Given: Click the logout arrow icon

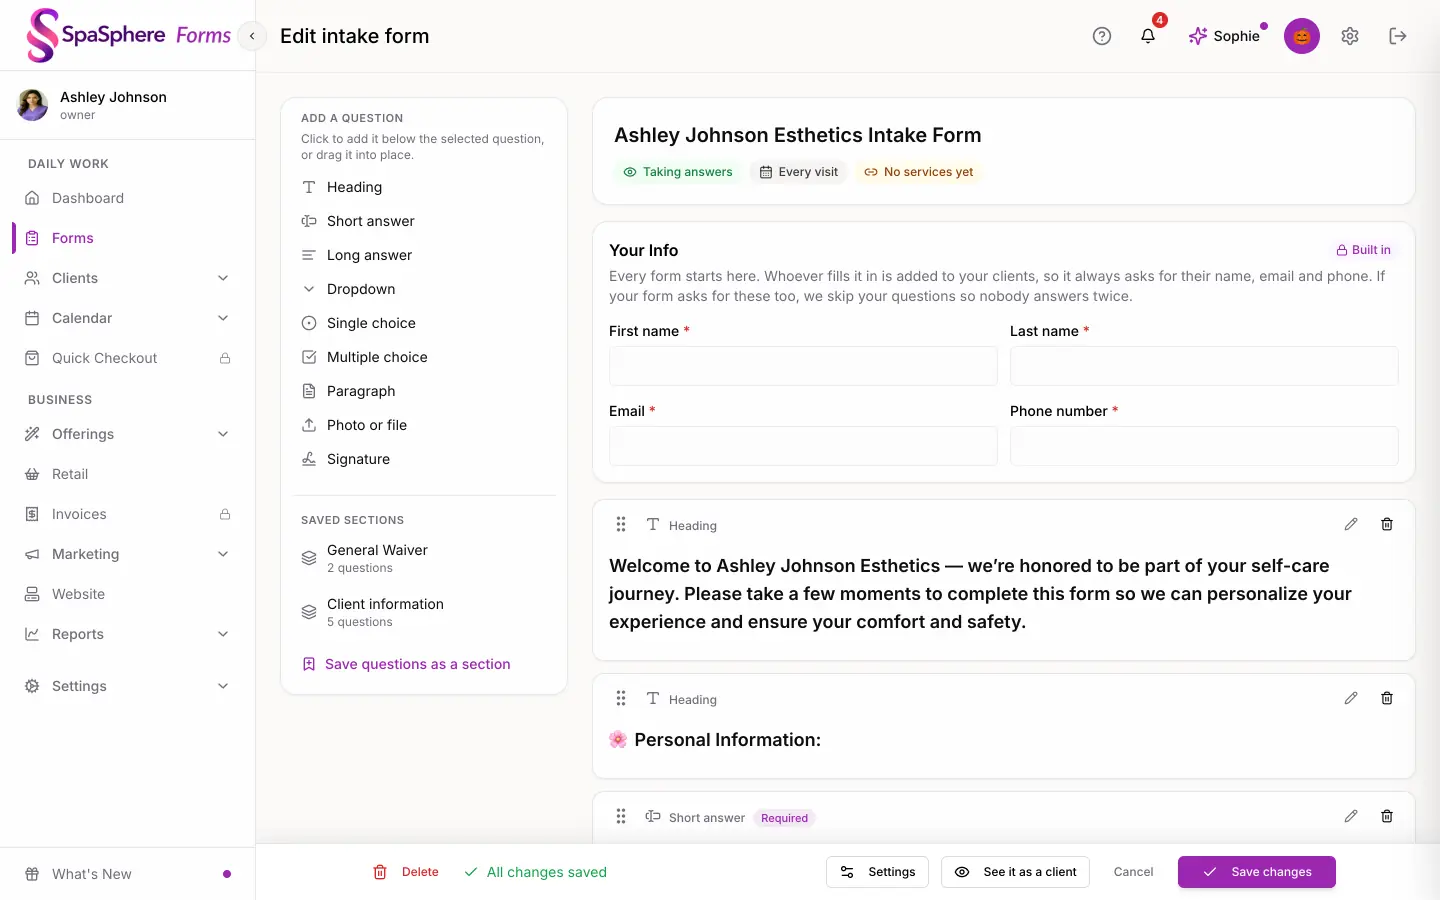Looking at the screenshot, I should pos(1398,36).
